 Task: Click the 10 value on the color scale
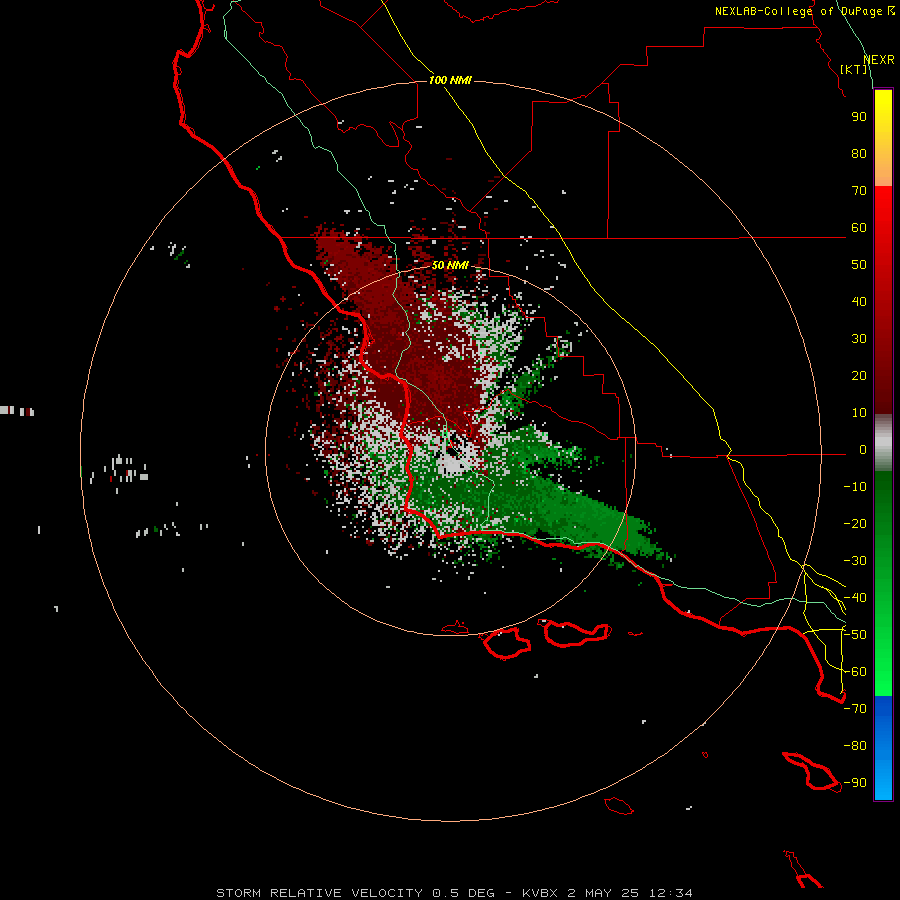coord(859,413)
